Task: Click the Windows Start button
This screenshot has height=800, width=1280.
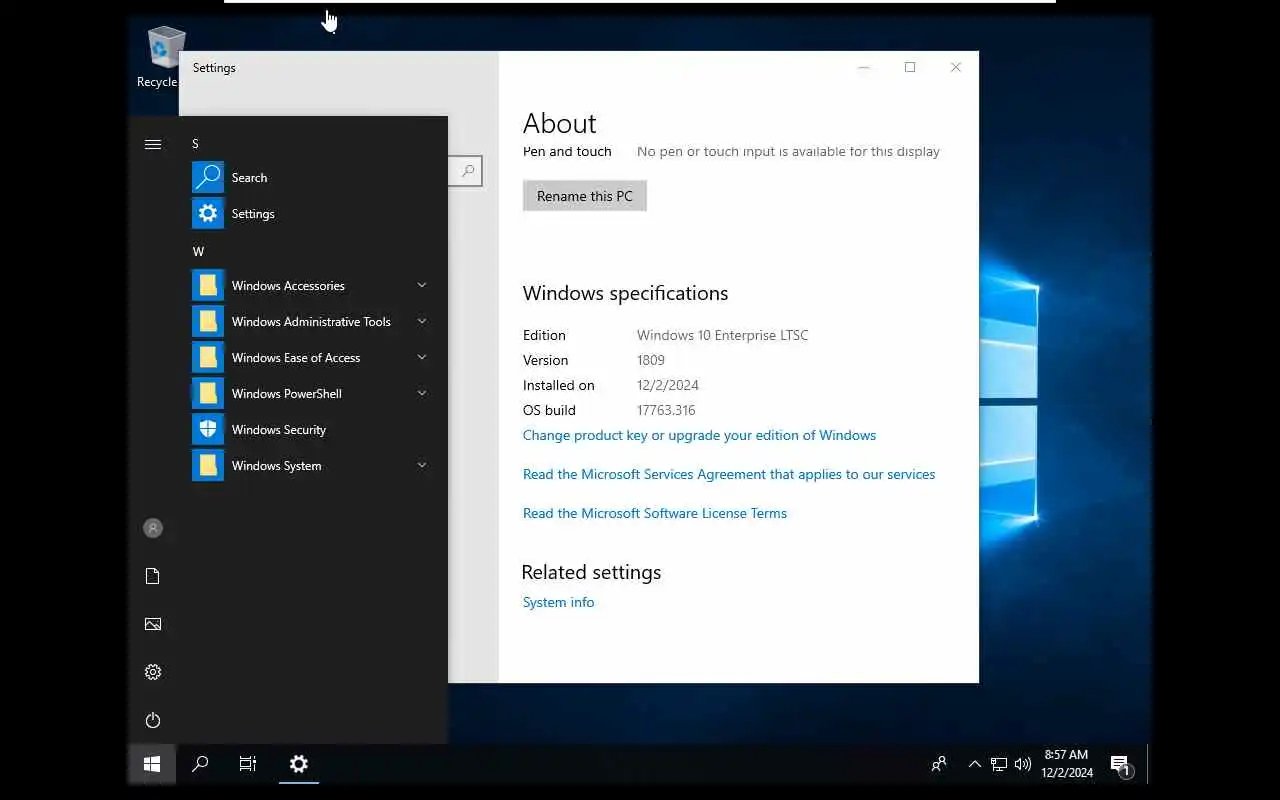Action: [152, 764]
